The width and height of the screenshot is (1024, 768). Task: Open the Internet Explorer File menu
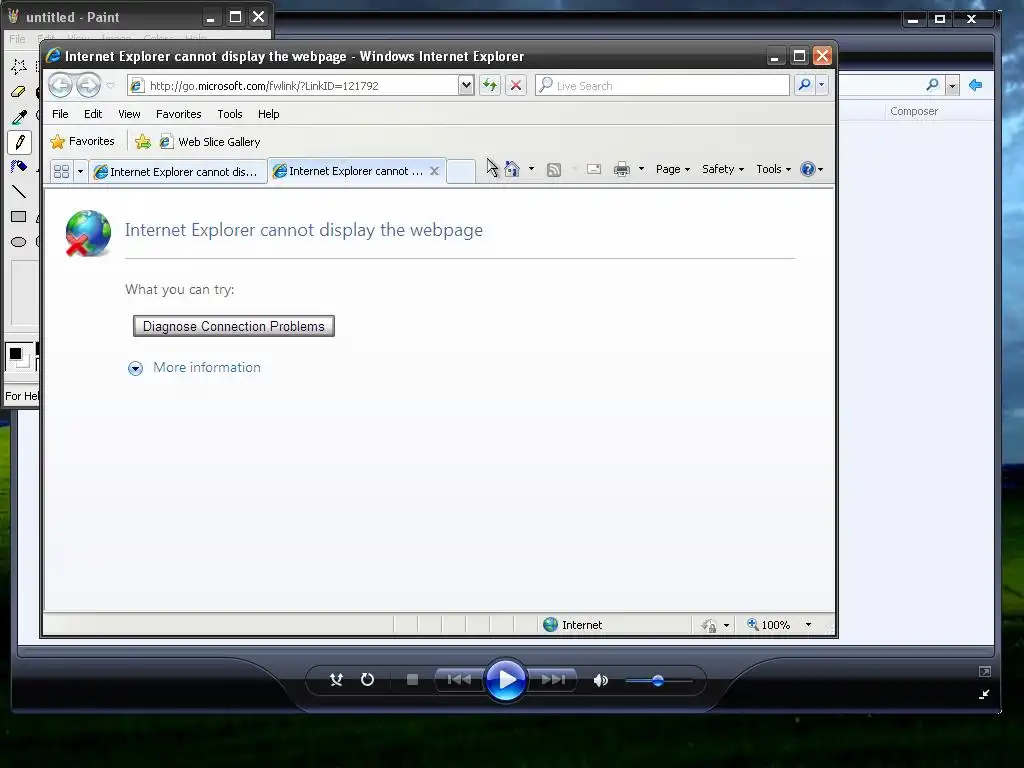(60, 114)
